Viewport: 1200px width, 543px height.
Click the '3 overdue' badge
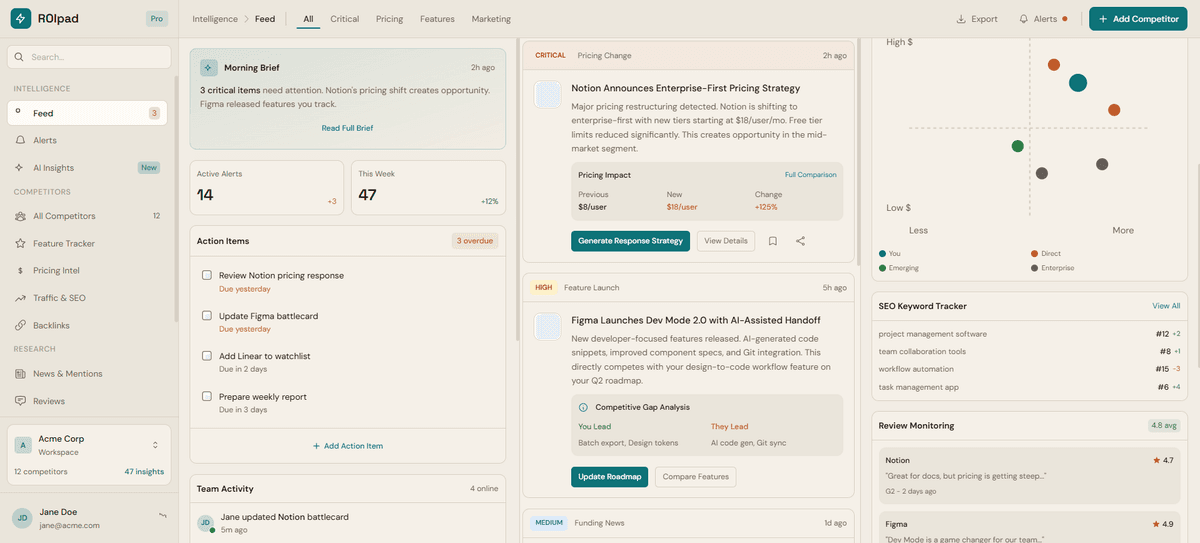475,241
